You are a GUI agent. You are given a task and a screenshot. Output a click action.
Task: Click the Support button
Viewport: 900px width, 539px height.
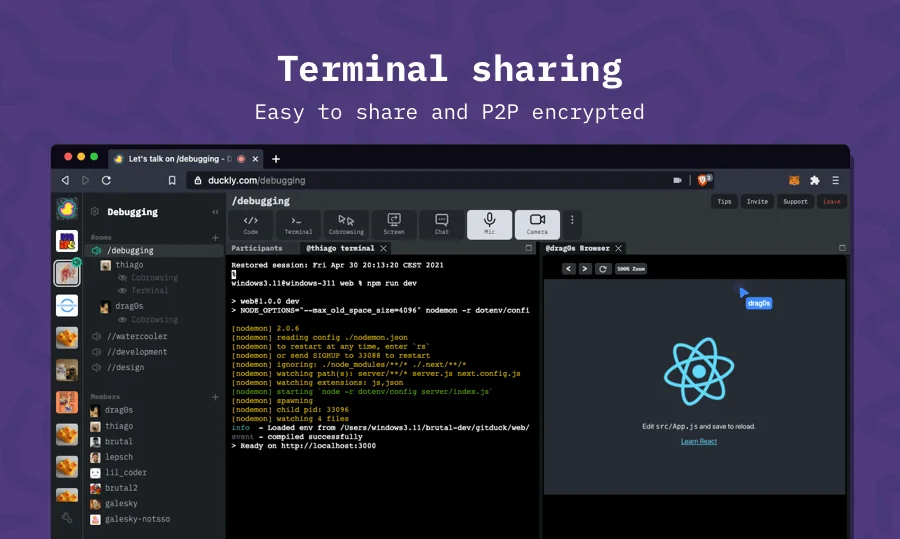click(795, 201)
